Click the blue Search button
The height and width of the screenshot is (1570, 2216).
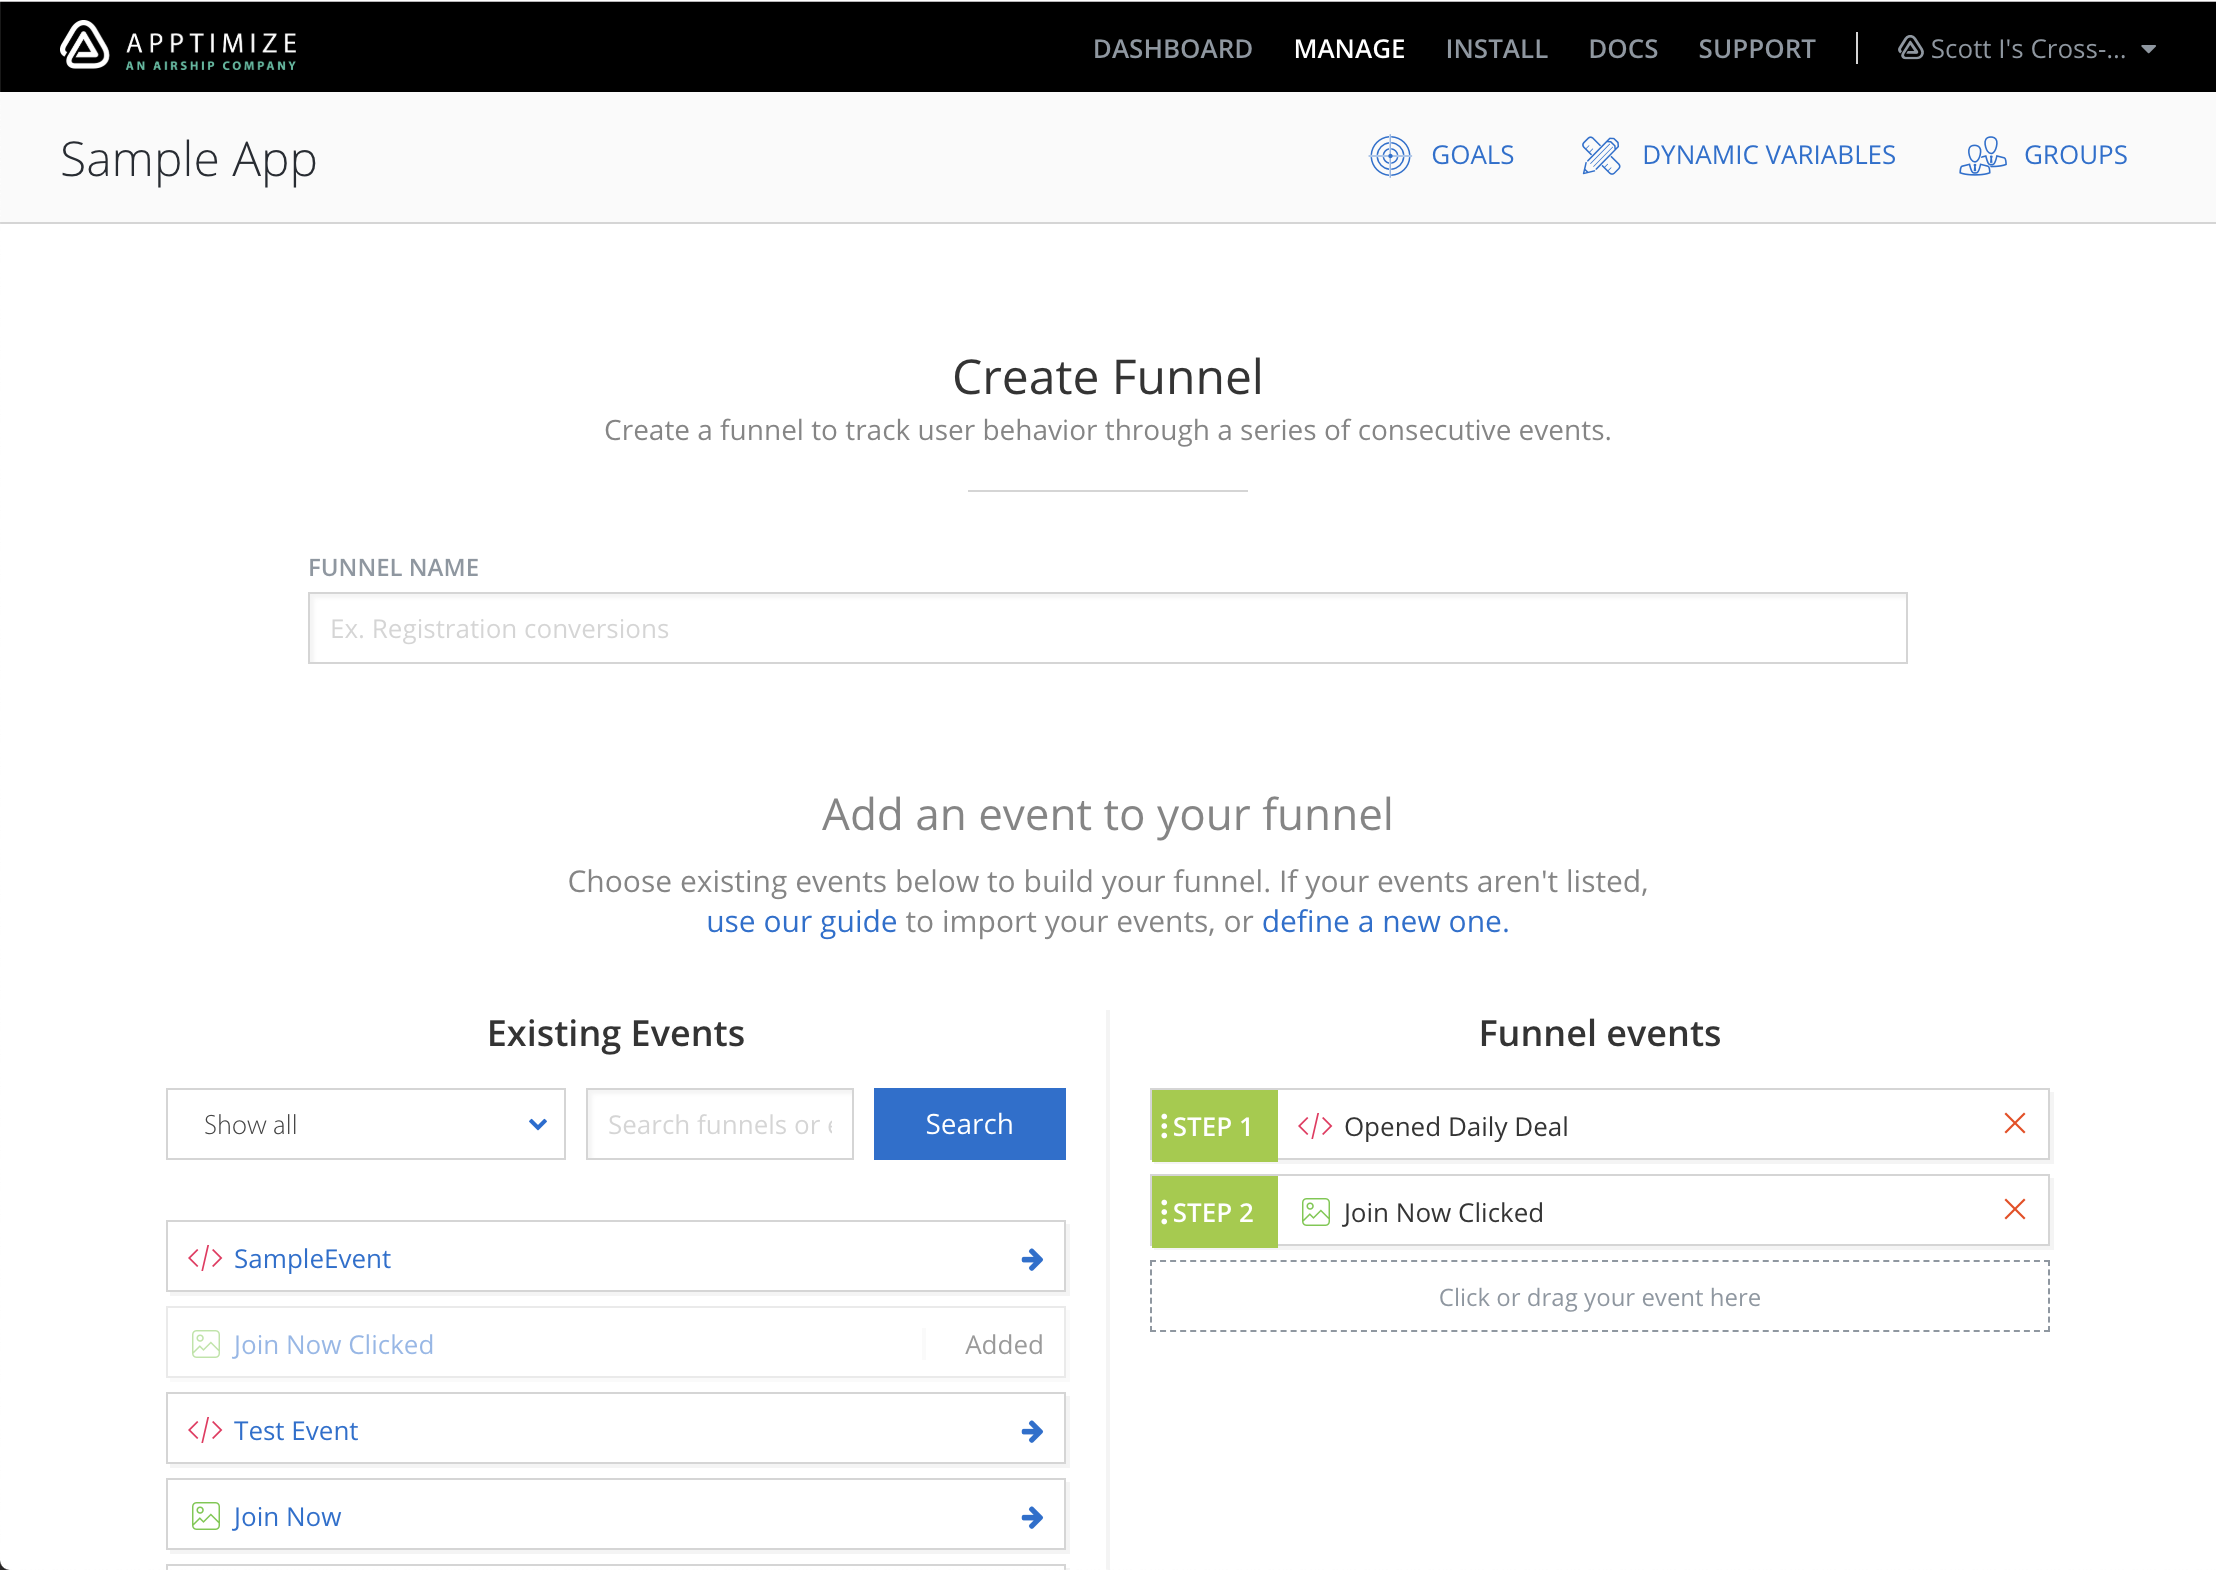[969, 1124]
